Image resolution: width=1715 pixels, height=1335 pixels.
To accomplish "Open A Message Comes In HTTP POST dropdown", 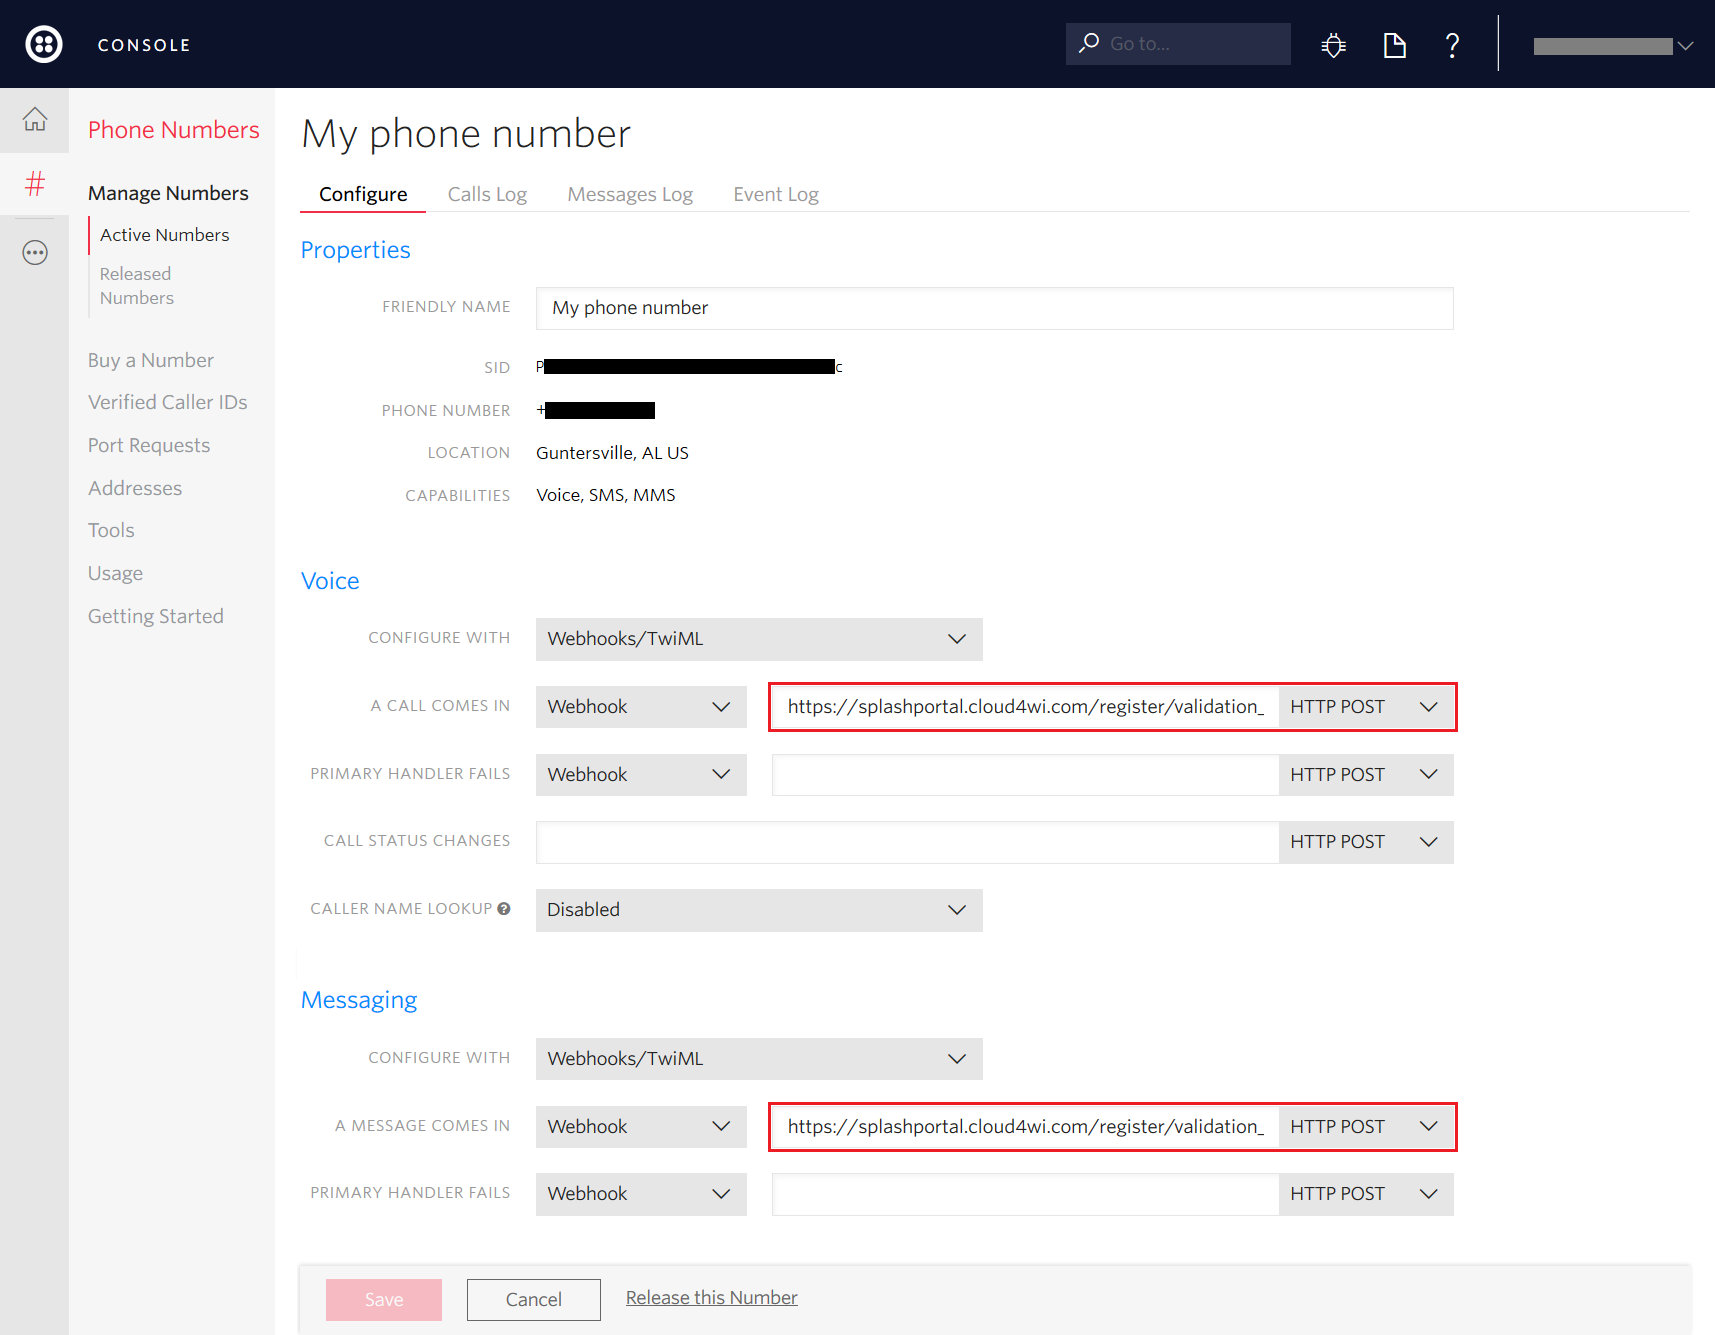I will (1365, 1127).
